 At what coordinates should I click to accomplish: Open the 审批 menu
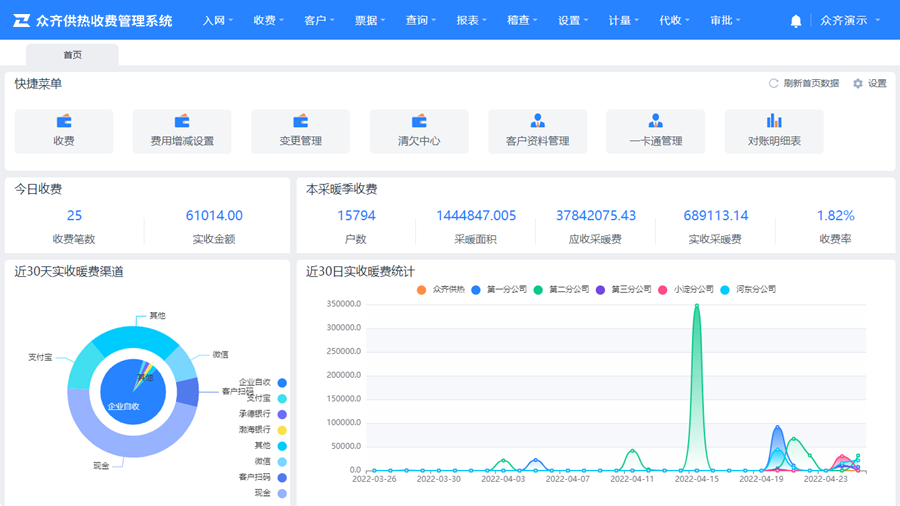pos(724,21)
